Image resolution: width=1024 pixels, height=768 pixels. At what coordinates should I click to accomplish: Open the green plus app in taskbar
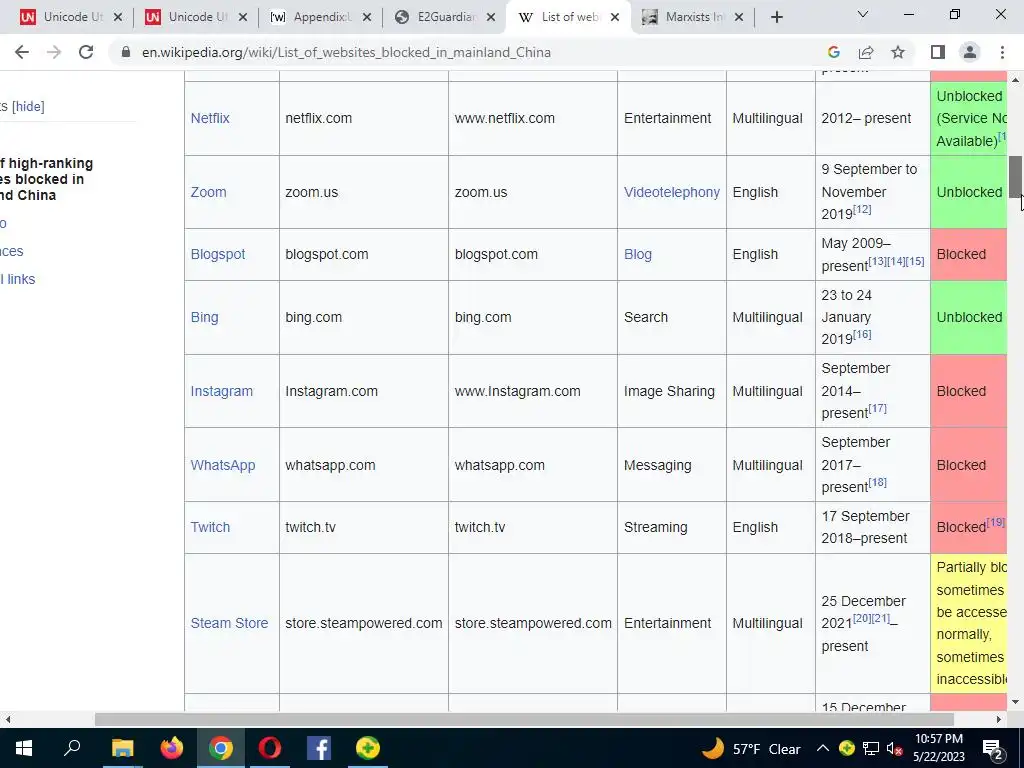pos(368,748)
